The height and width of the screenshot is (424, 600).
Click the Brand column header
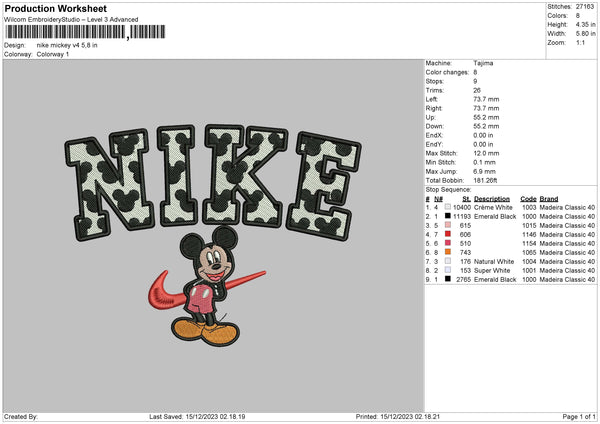click(549, 199)
